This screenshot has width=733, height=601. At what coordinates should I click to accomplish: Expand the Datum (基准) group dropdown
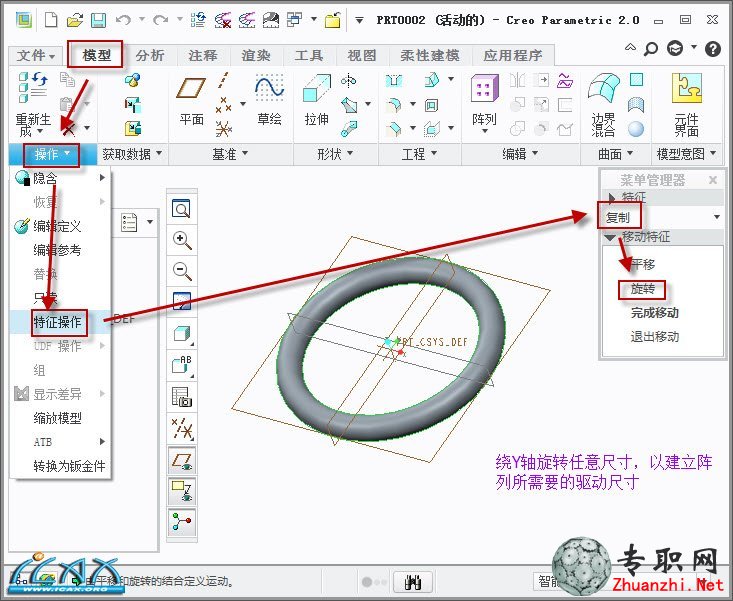230,154
